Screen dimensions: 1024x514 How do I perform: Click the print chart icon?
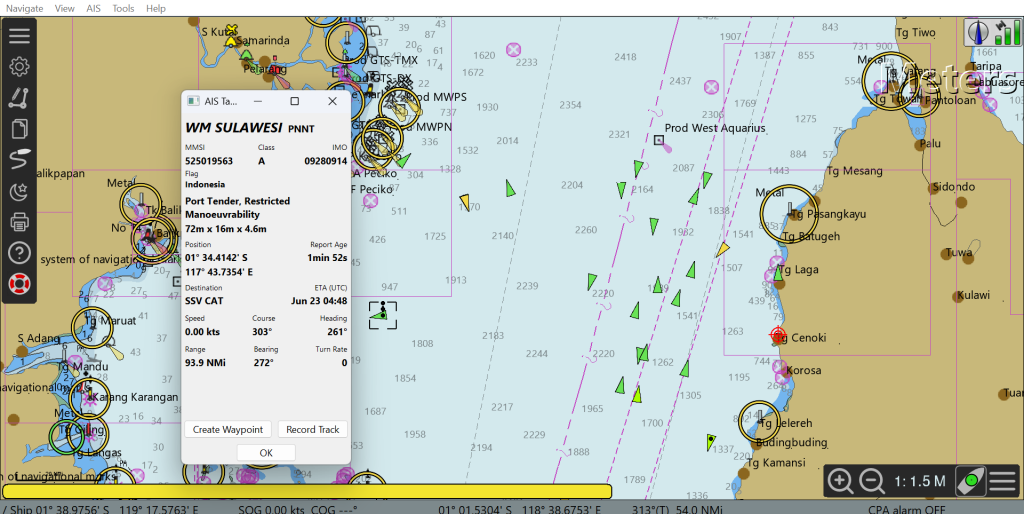(19, 222)
